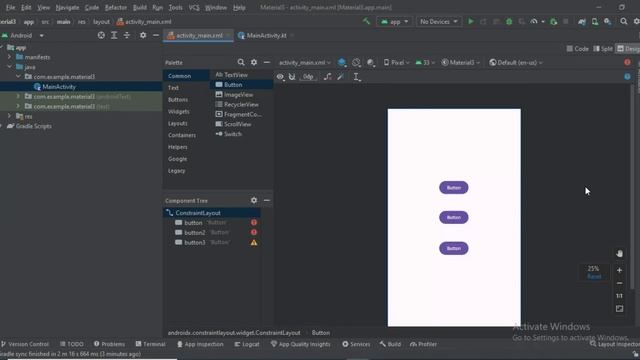Switch editor to Split view
The height and width of the screenshot is (360, 640).
[x=603, y=49]
